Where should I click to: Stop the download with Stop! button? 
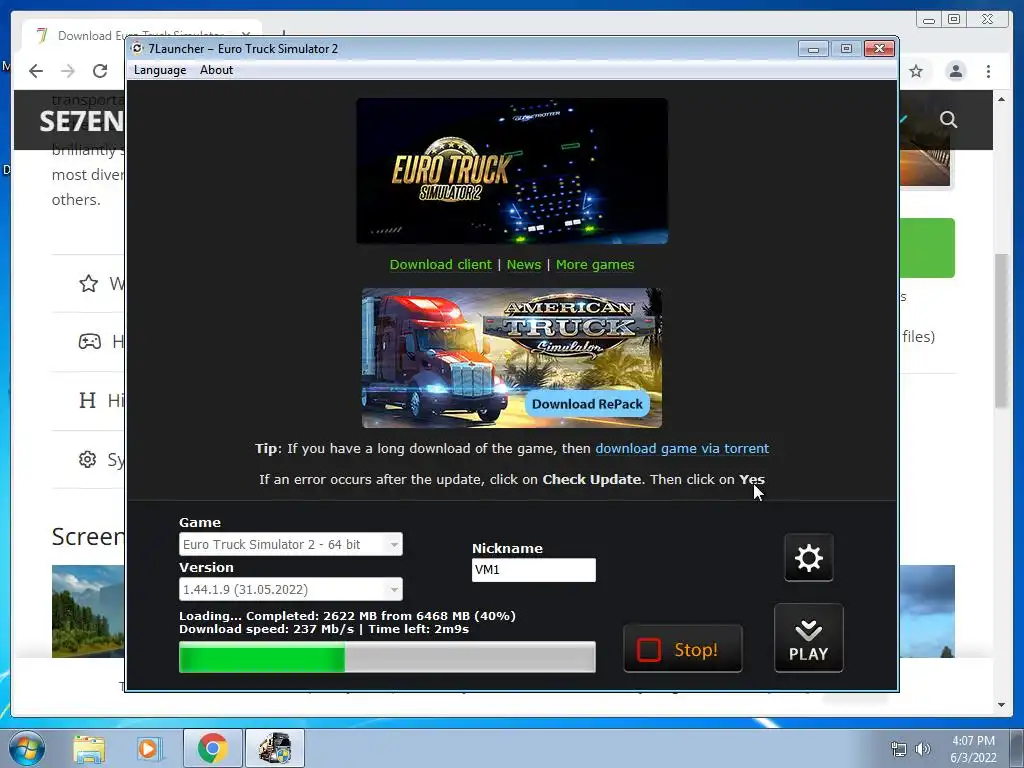click(x=682, y=648)
